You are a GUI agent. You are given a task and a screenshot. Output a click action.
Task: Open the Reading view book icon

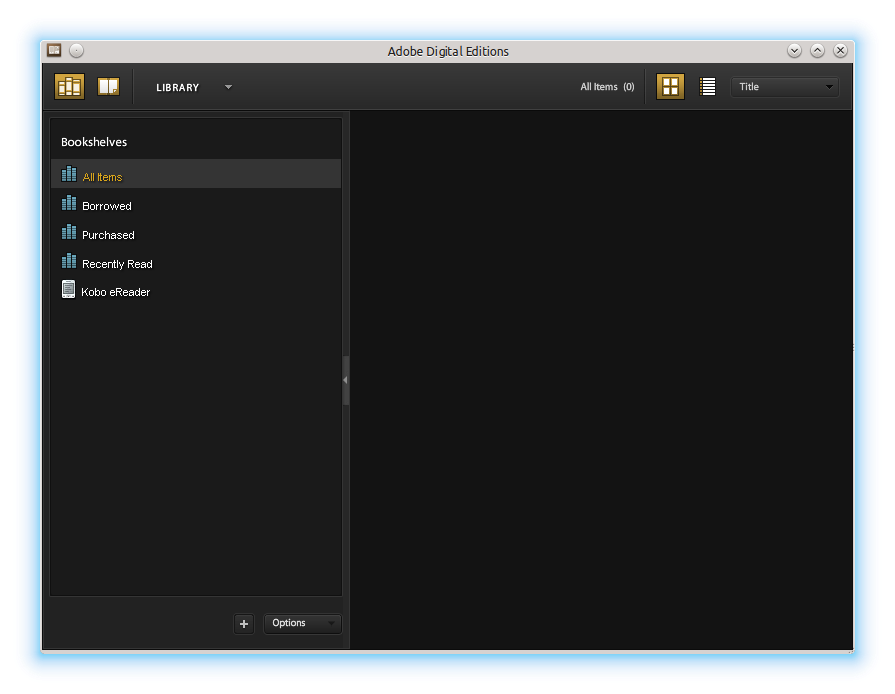pyautogui.click(x=108, y=87)
